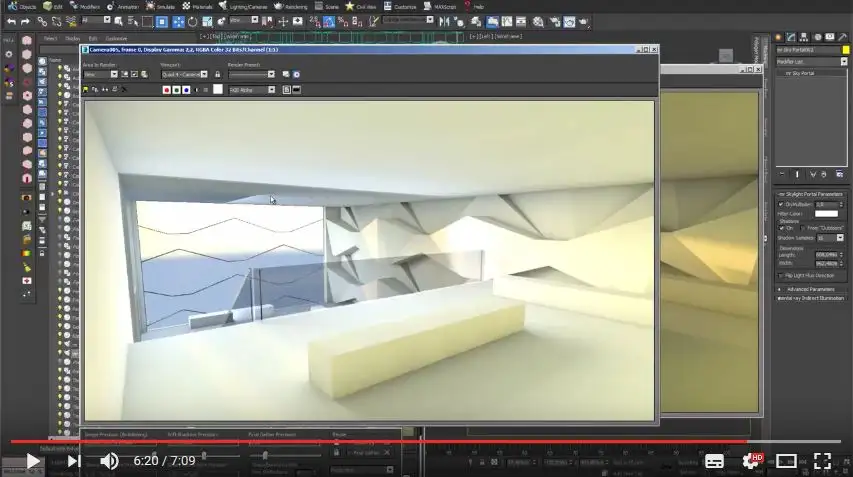Click the white Filter Color swatch
The height and width of the screenshot is (477, 853).
826,214
